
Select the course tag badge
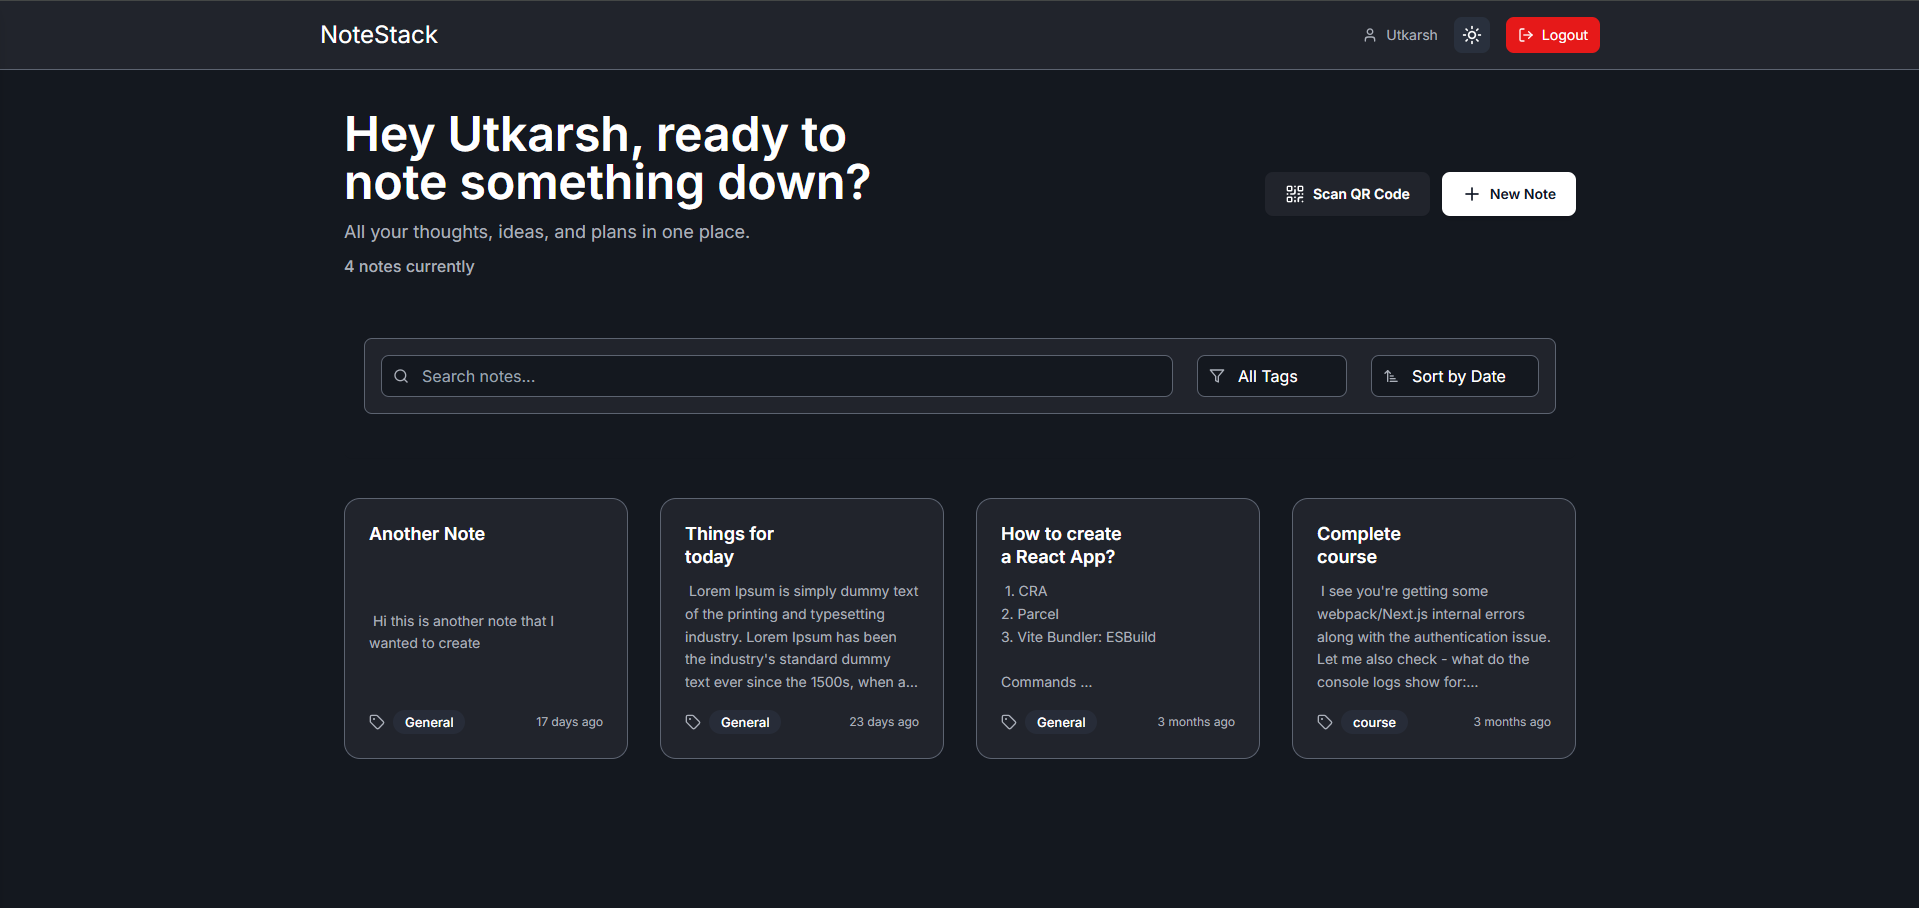1374,722
